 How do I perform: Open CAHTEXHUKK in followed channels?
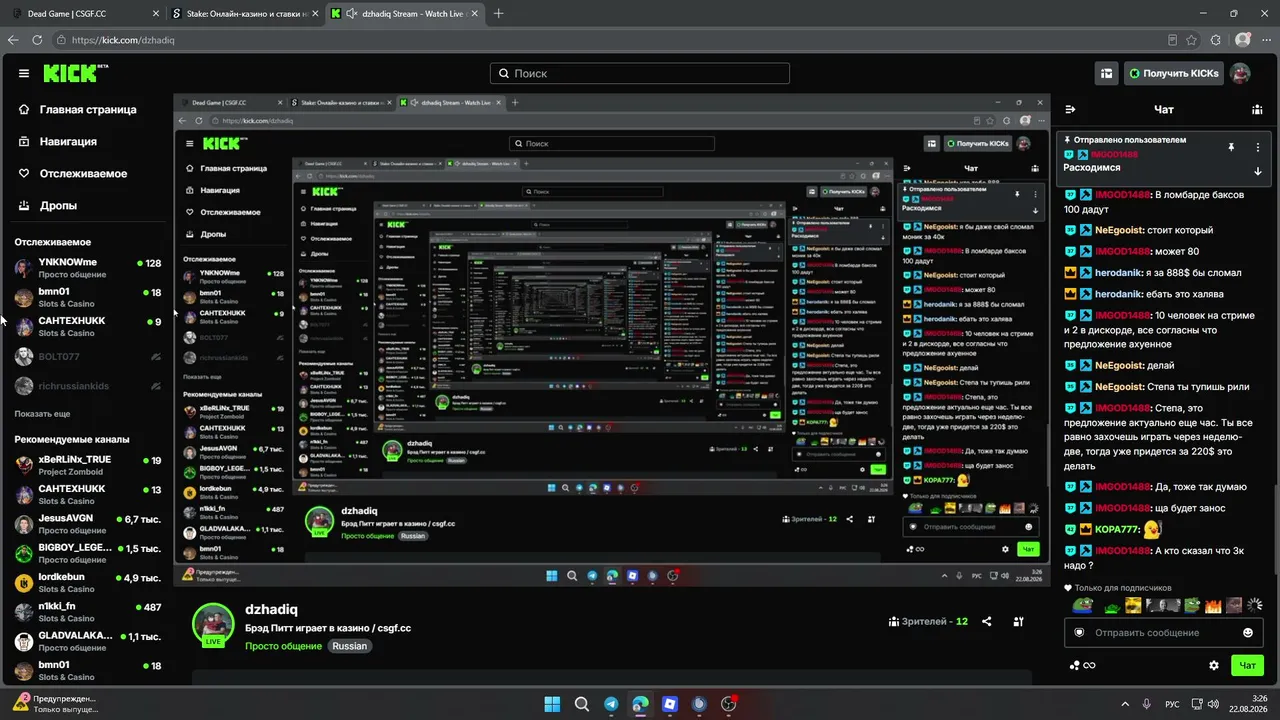[x=88, y=326]
